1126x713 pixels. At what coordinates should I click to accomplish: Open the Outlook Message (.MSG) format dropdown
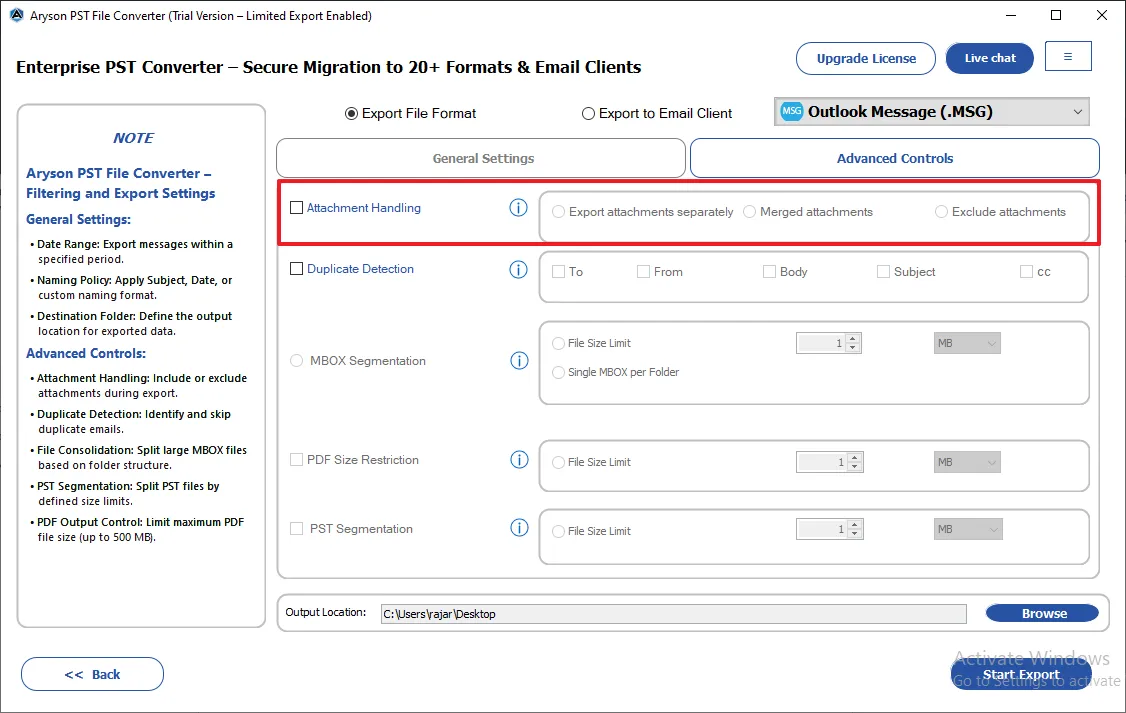click(x=931, y=111)
